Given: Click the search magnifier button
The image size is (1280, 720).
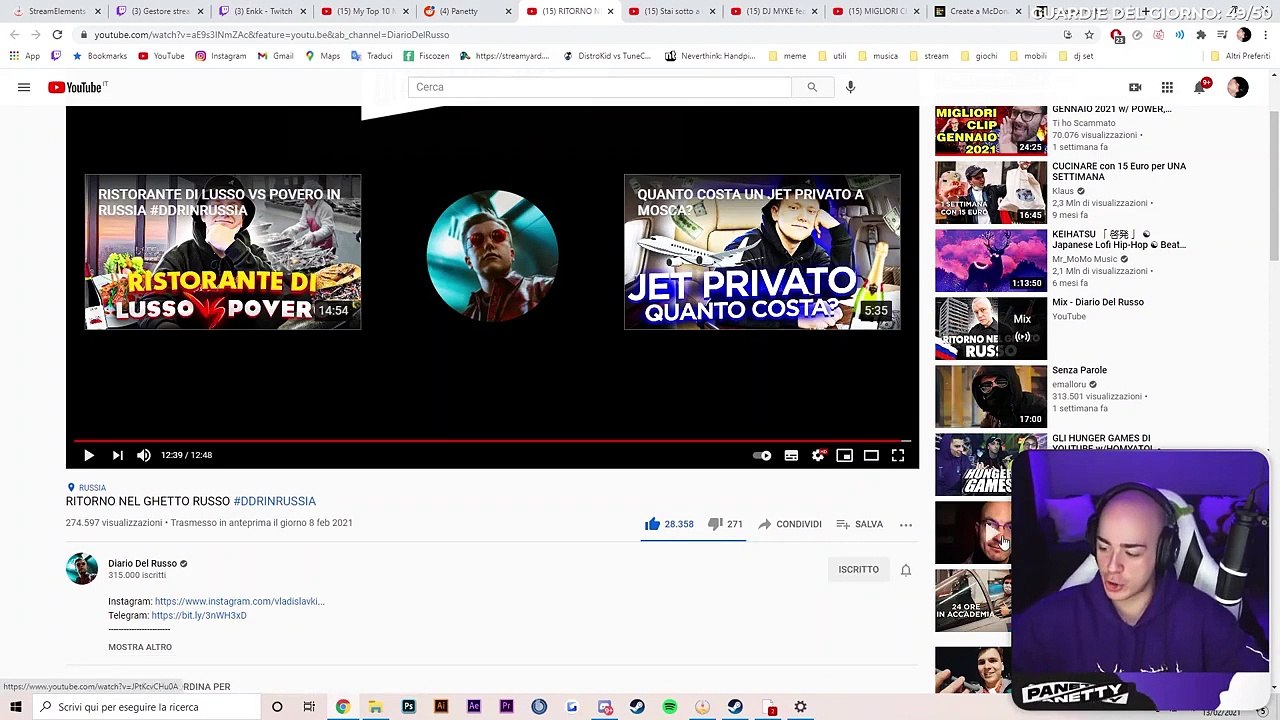Looking at the screenshot, I should pos(812,87).
